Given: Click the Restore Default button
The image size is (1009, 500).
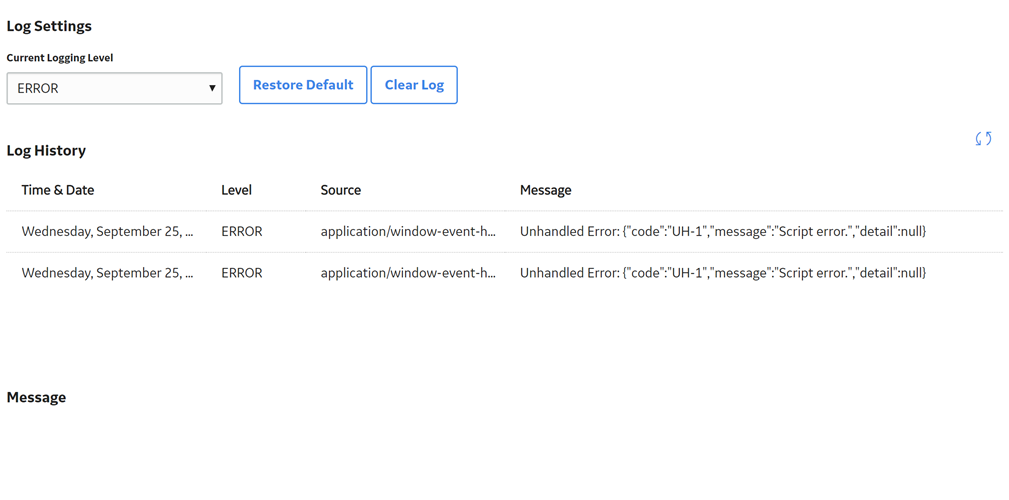Looking at the screenshot, I should pyautogui.click(x=303, y=85).
